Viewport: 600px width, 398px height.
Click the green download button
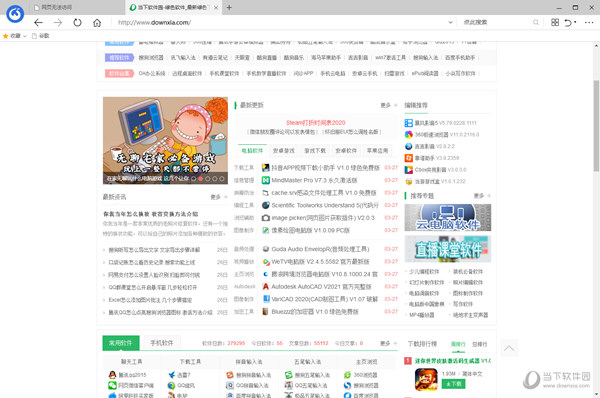tap(453, 384)
